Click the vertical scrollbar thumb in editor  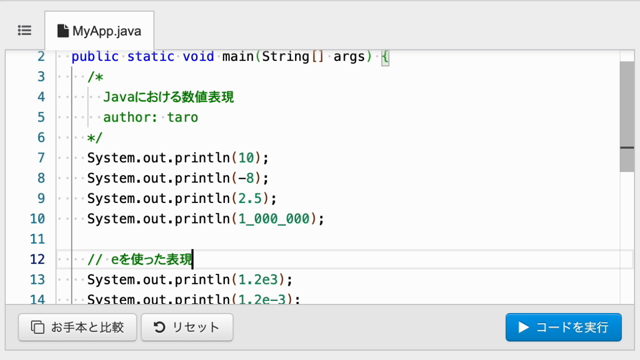click(x=627, y=117)
